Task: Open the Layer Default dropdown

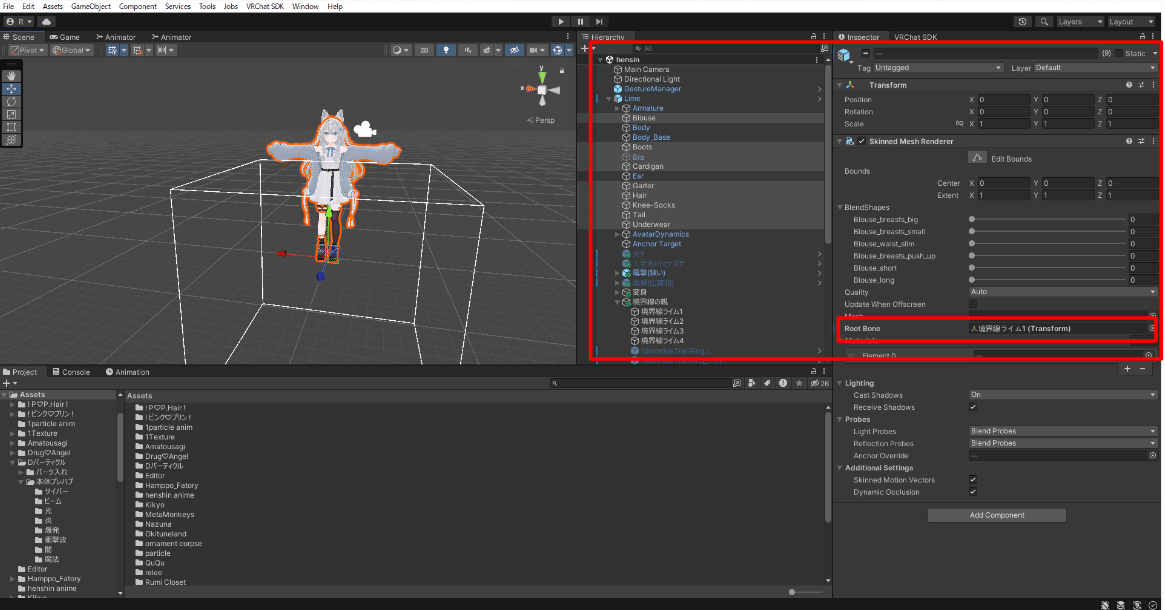Action: 1095,68
